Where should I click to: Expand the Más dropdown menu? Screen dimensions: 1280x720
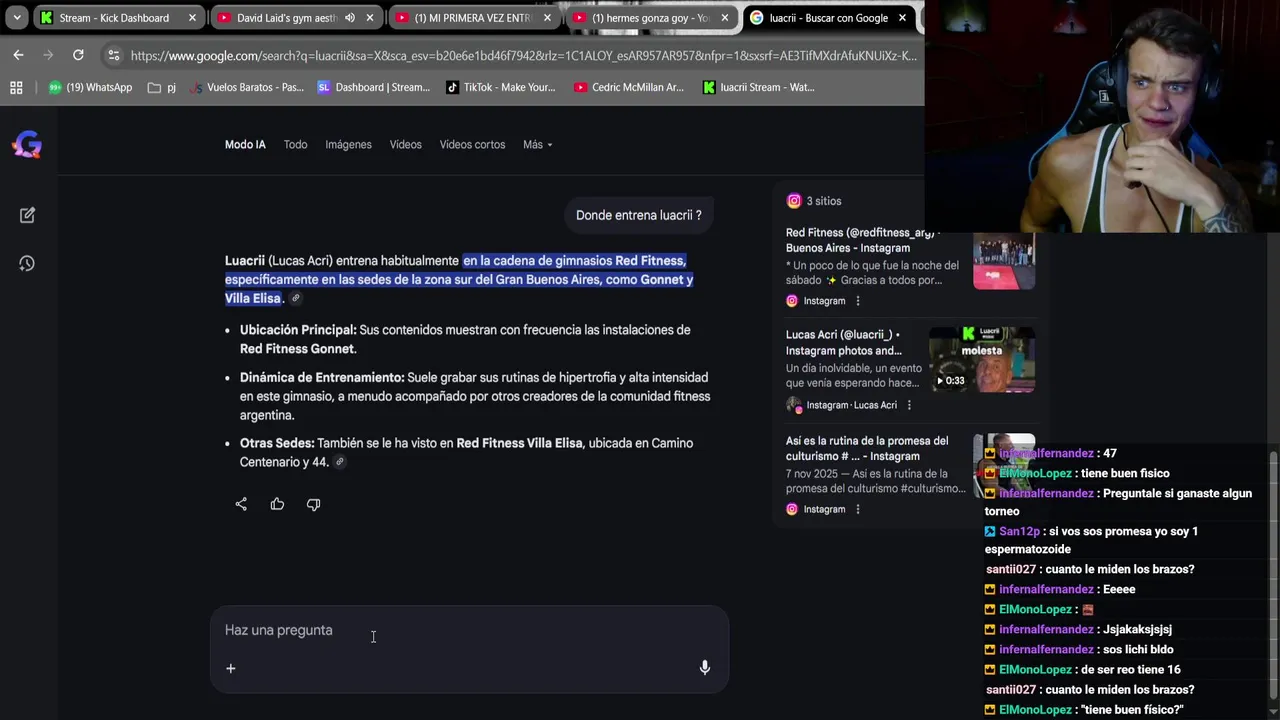pyautogui.click(x=537, y=144)
